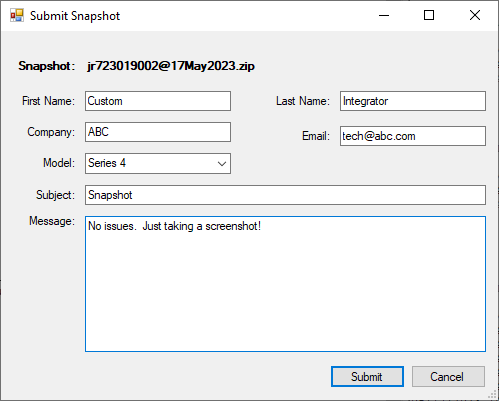Focus the Email field with tech@abc.com

coord(413,136)
